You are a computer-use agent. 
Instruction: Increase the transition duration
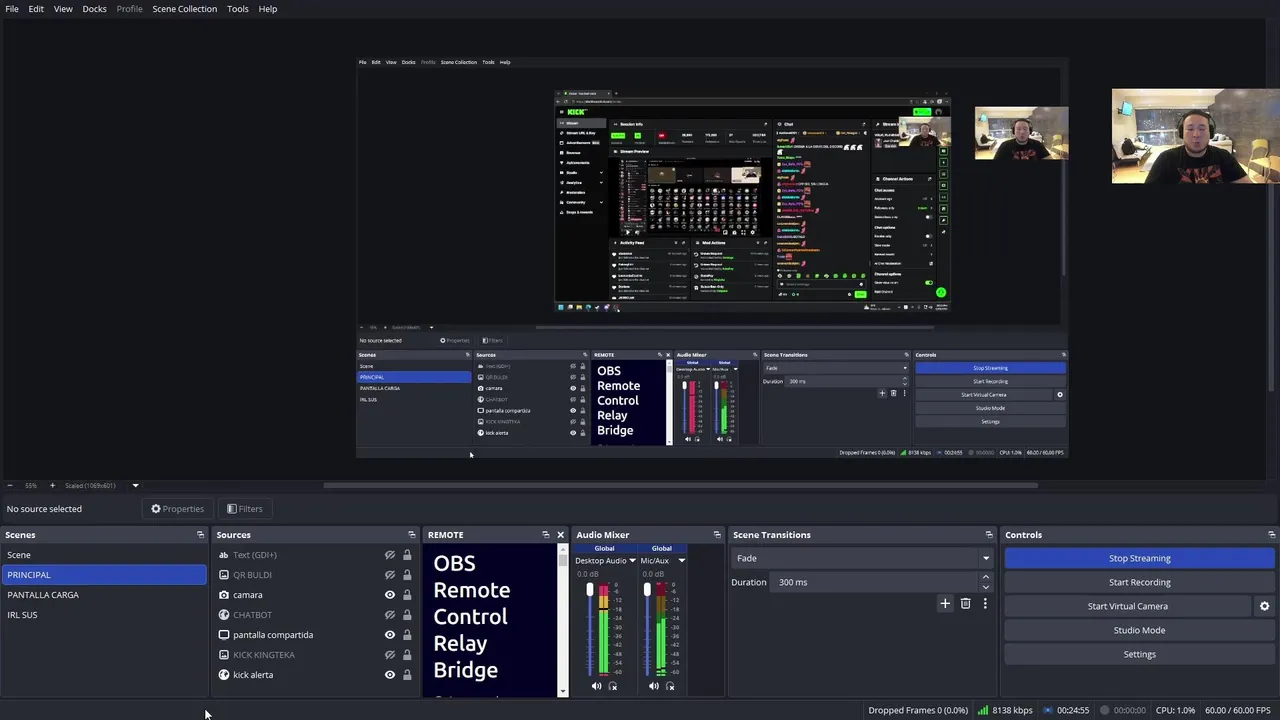coord(986,577)
